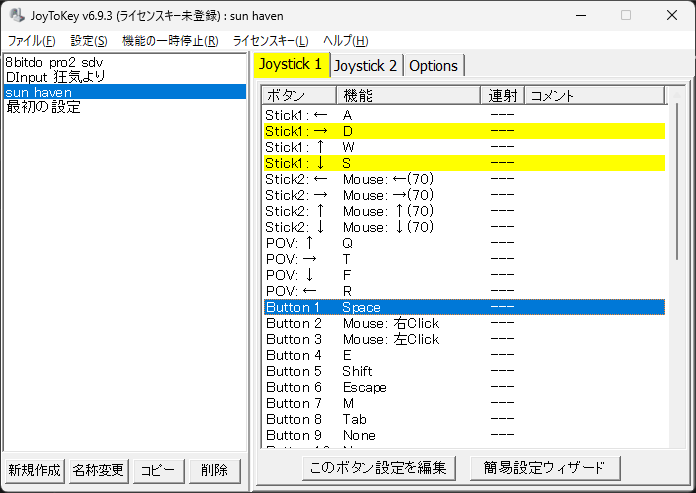
Task: Select the Stick1 → row mapped to D
Action: (x=464, y=131)
